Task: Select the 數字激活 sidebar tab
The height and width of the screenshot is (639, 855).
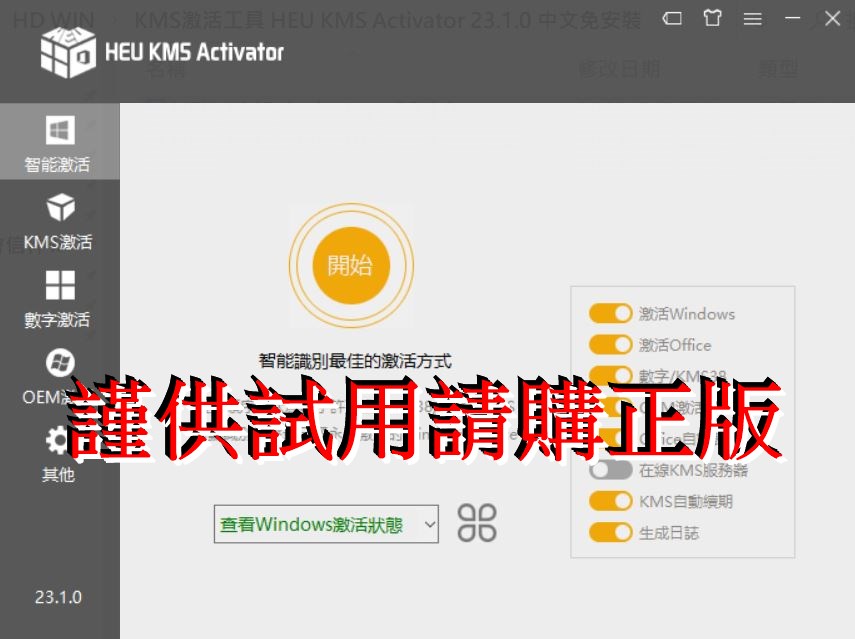Action: point(59,298)
